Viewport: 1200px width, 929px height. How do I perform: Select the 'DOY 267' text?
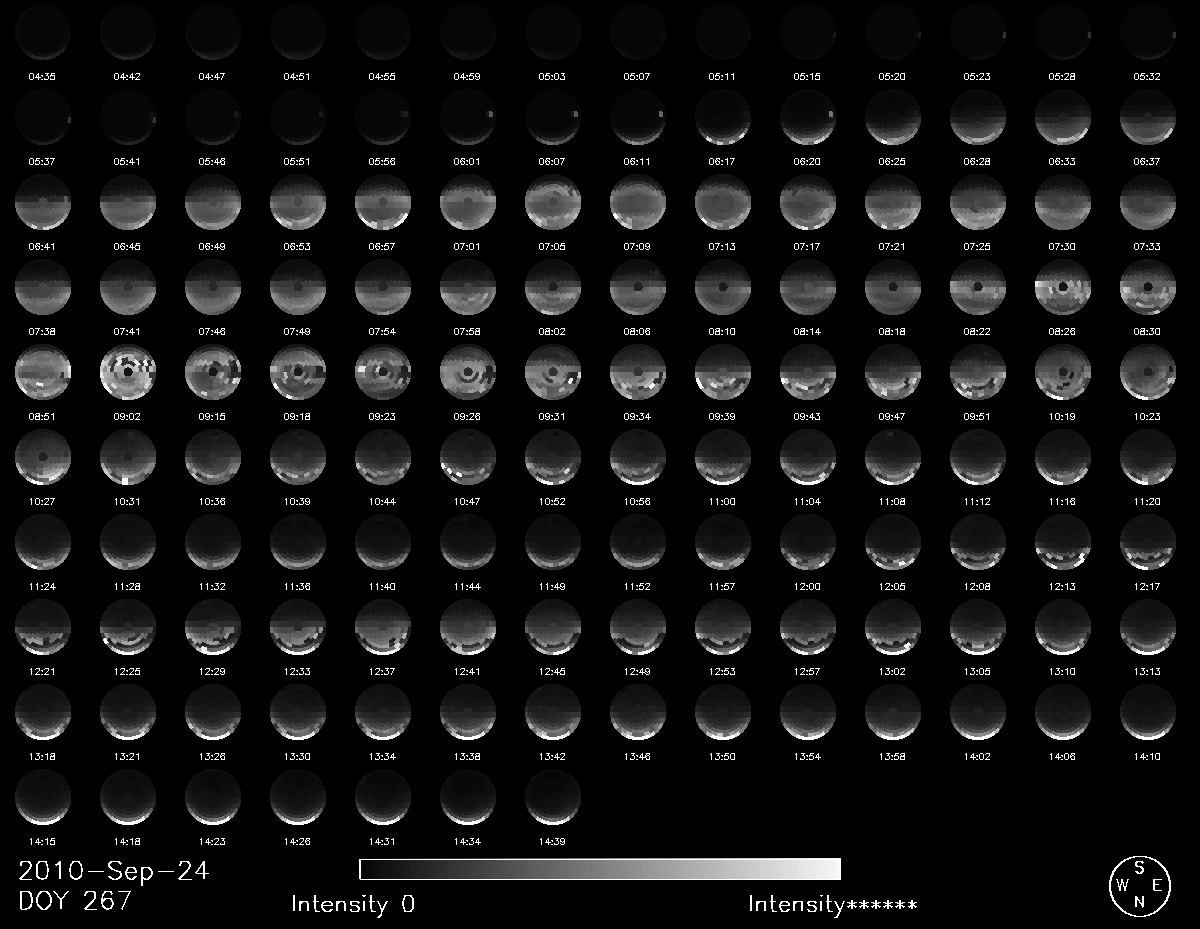point(75,901)
